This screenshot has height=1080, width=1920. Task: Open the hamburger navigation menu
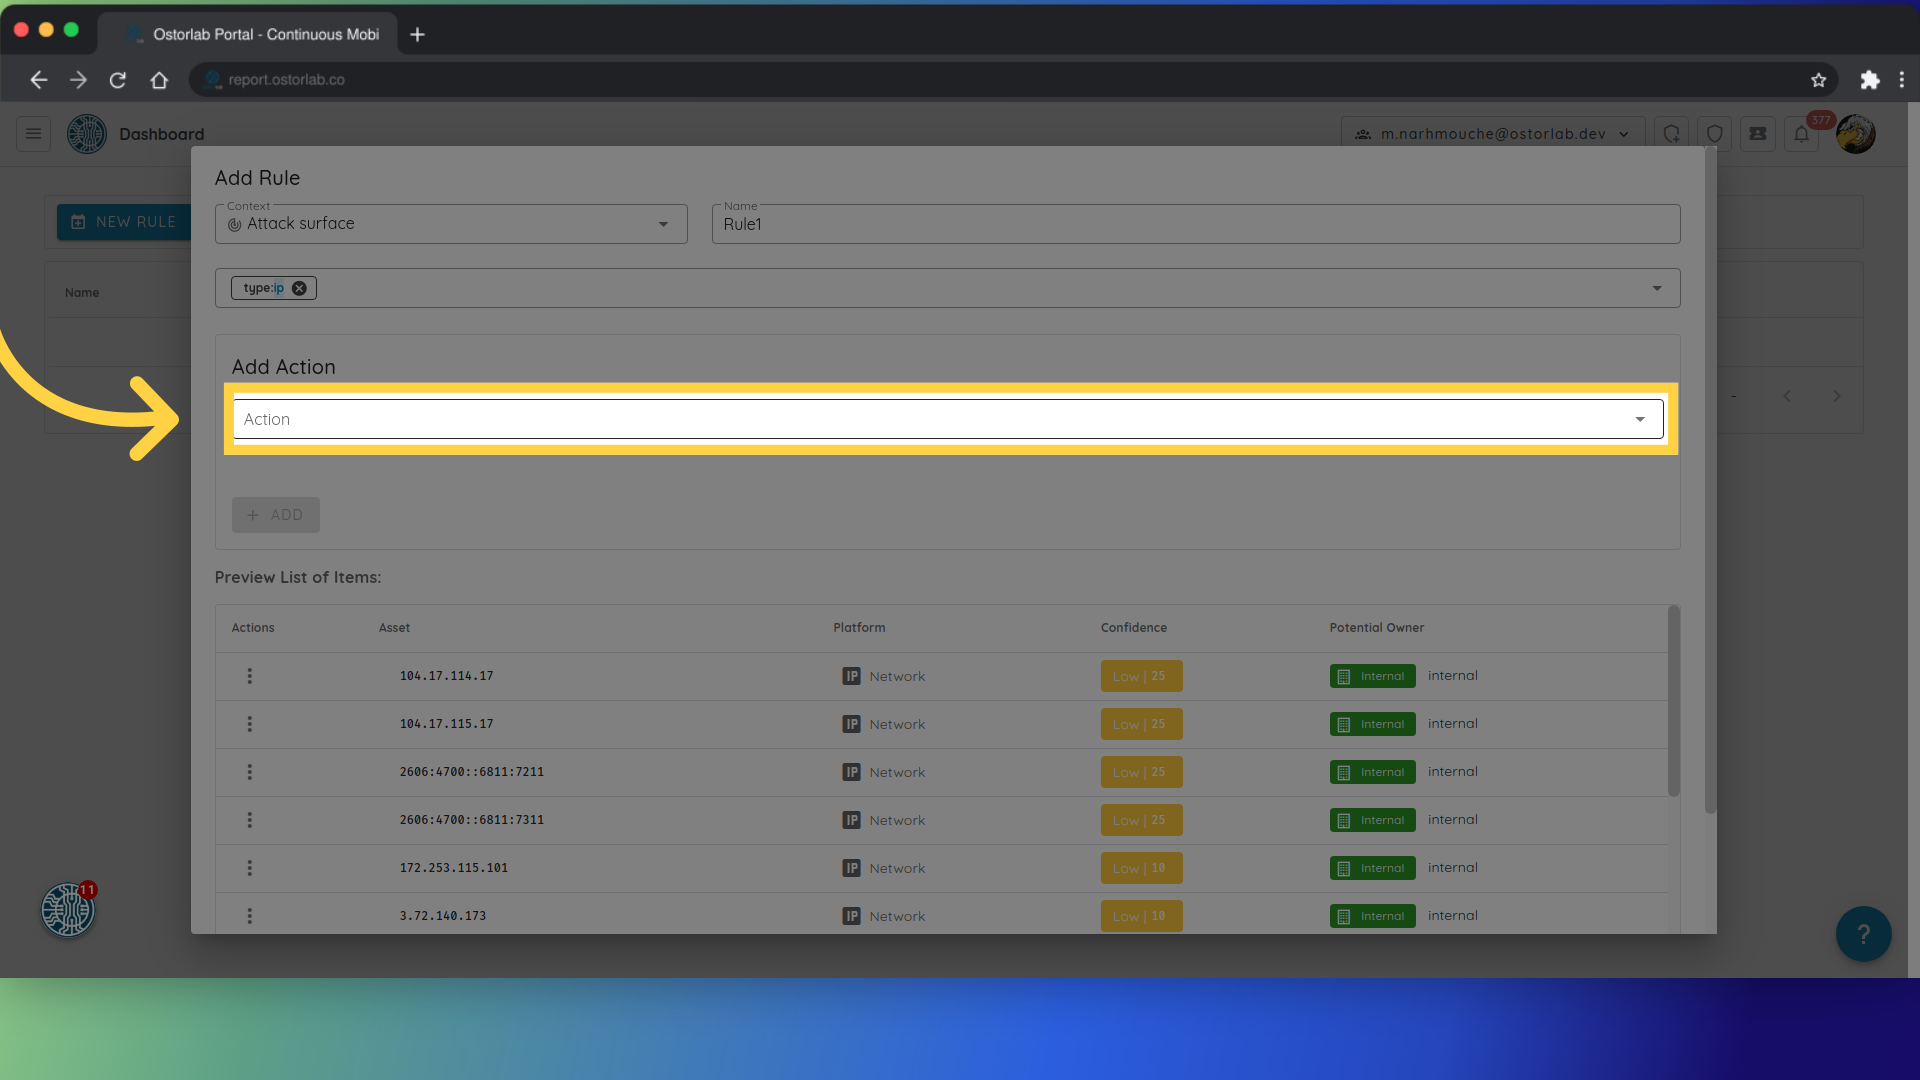pos(33,134)
